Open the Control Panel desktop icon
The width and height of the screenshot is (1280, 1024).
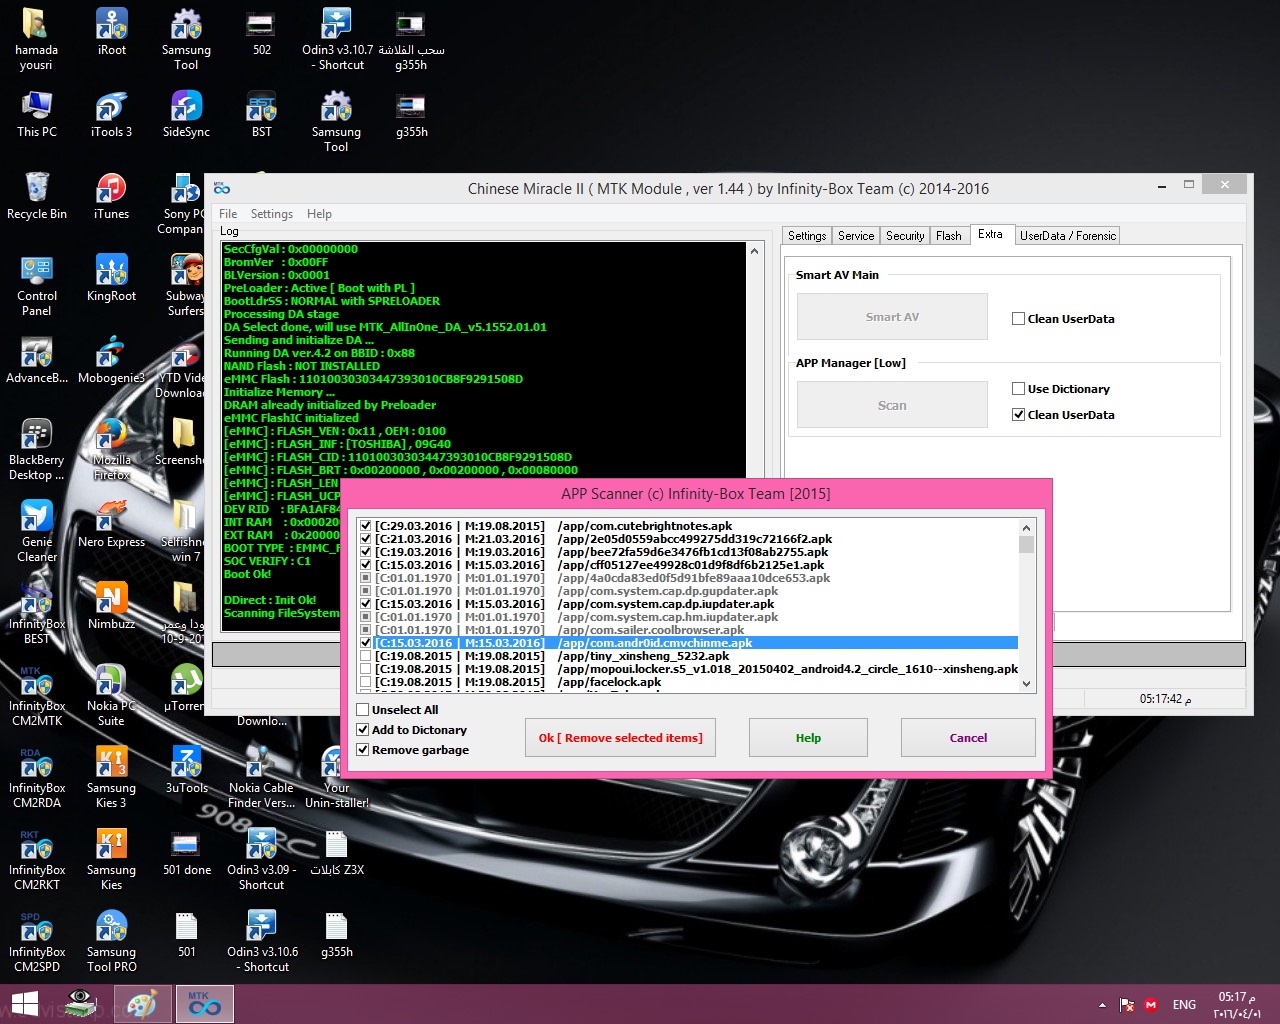click(x=37, y=285)
